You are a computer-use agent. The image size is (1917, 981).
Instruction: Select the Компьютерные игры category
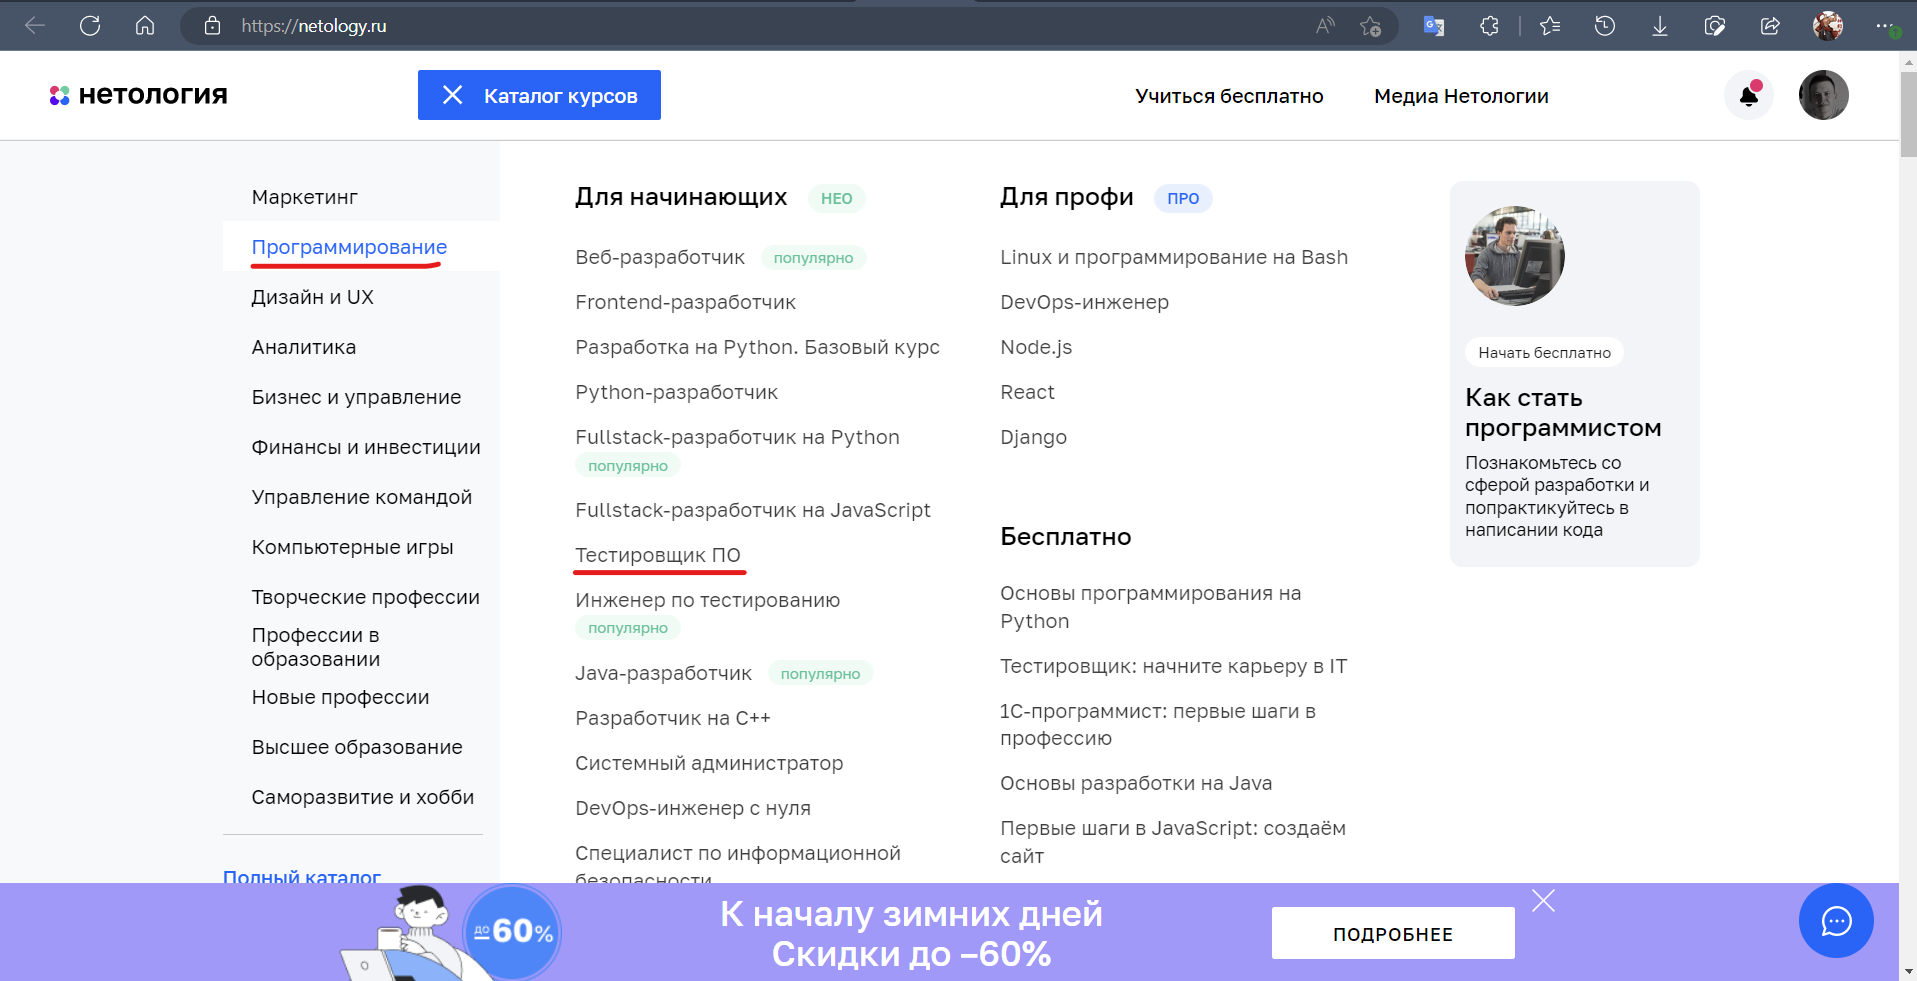tap(353, 547)
